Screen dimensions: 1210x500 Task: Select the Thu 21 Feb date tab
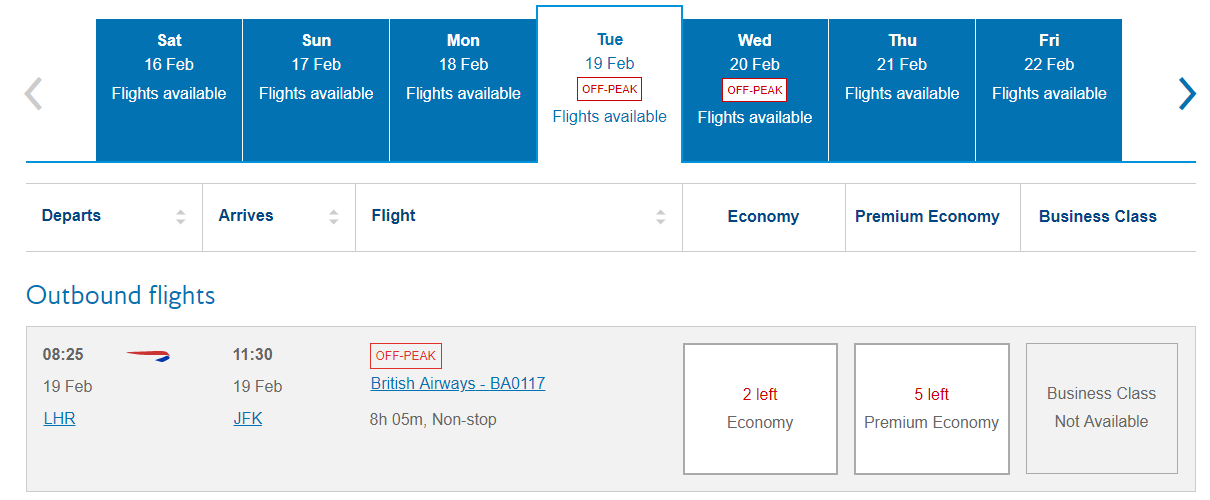point(902,90)
